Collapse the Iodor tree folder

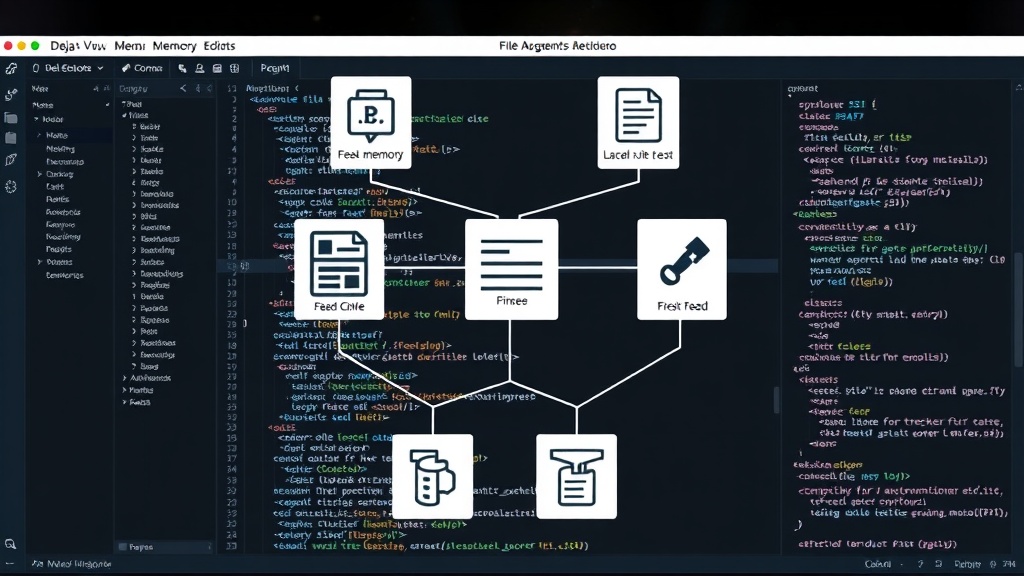pyautogui.click(x=37, y=120)
